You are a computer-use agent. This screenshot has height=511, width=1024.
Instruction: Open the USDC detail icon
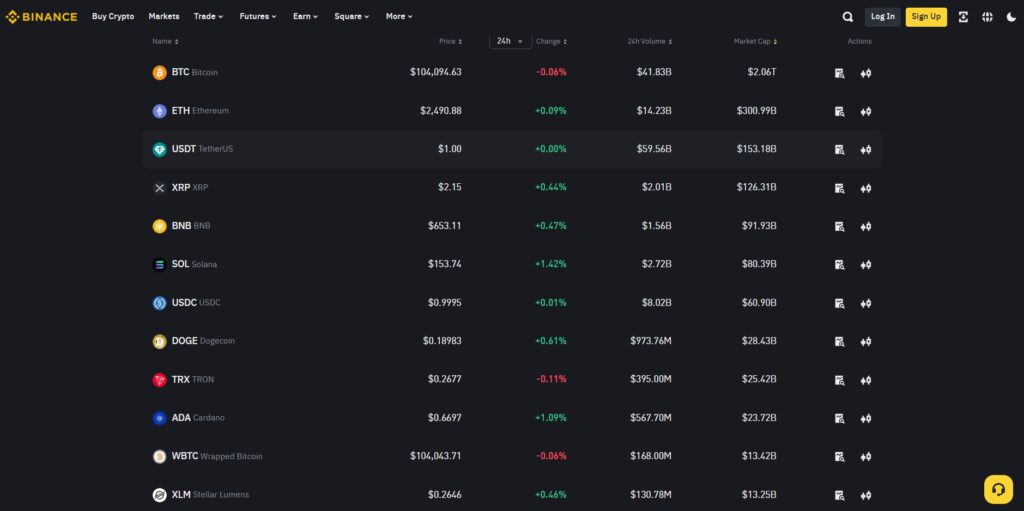[840, 303]
